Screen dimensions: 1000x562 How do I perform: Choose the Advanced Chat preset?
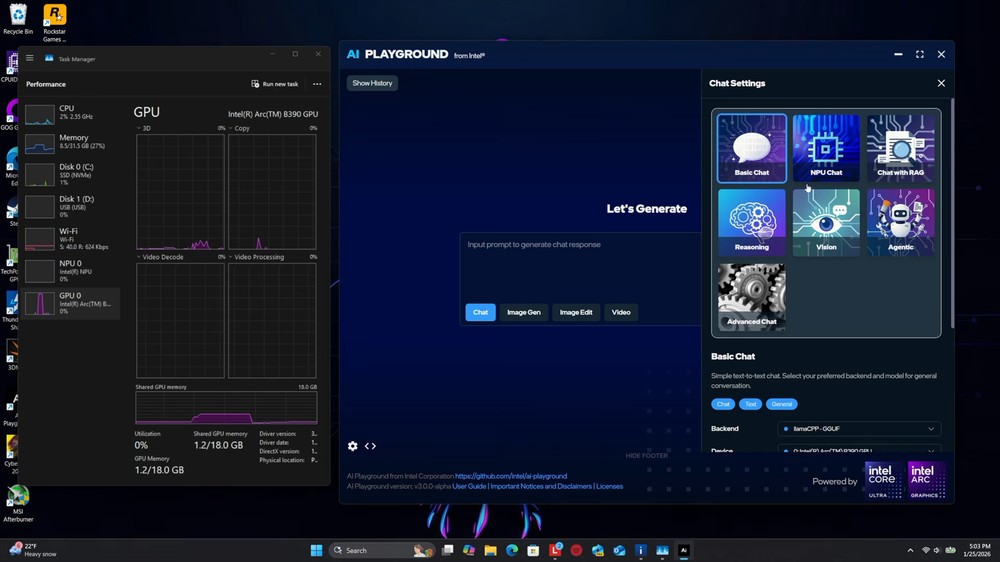(752, 297)
